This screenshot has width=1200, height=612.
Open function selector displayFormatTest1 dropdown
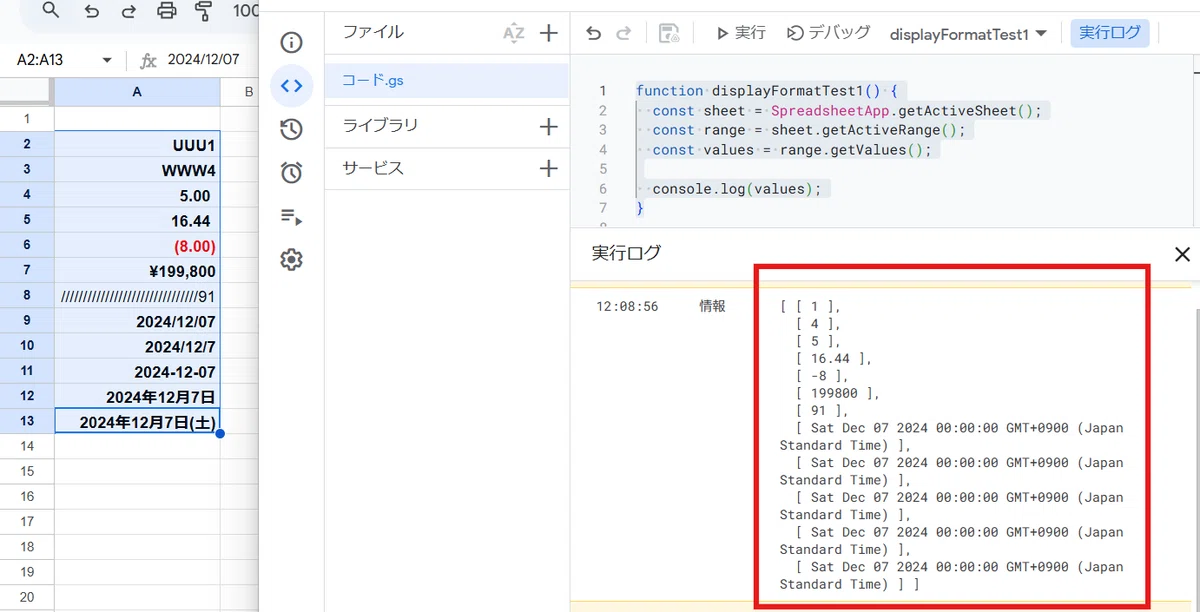coord(968,33)
